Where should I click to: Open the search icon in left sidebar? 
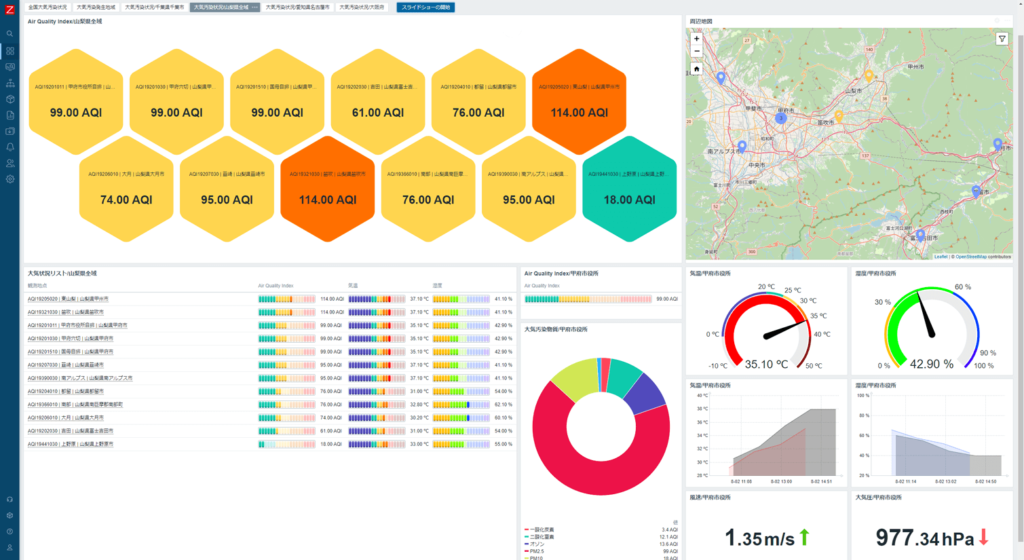pos(10,33)
